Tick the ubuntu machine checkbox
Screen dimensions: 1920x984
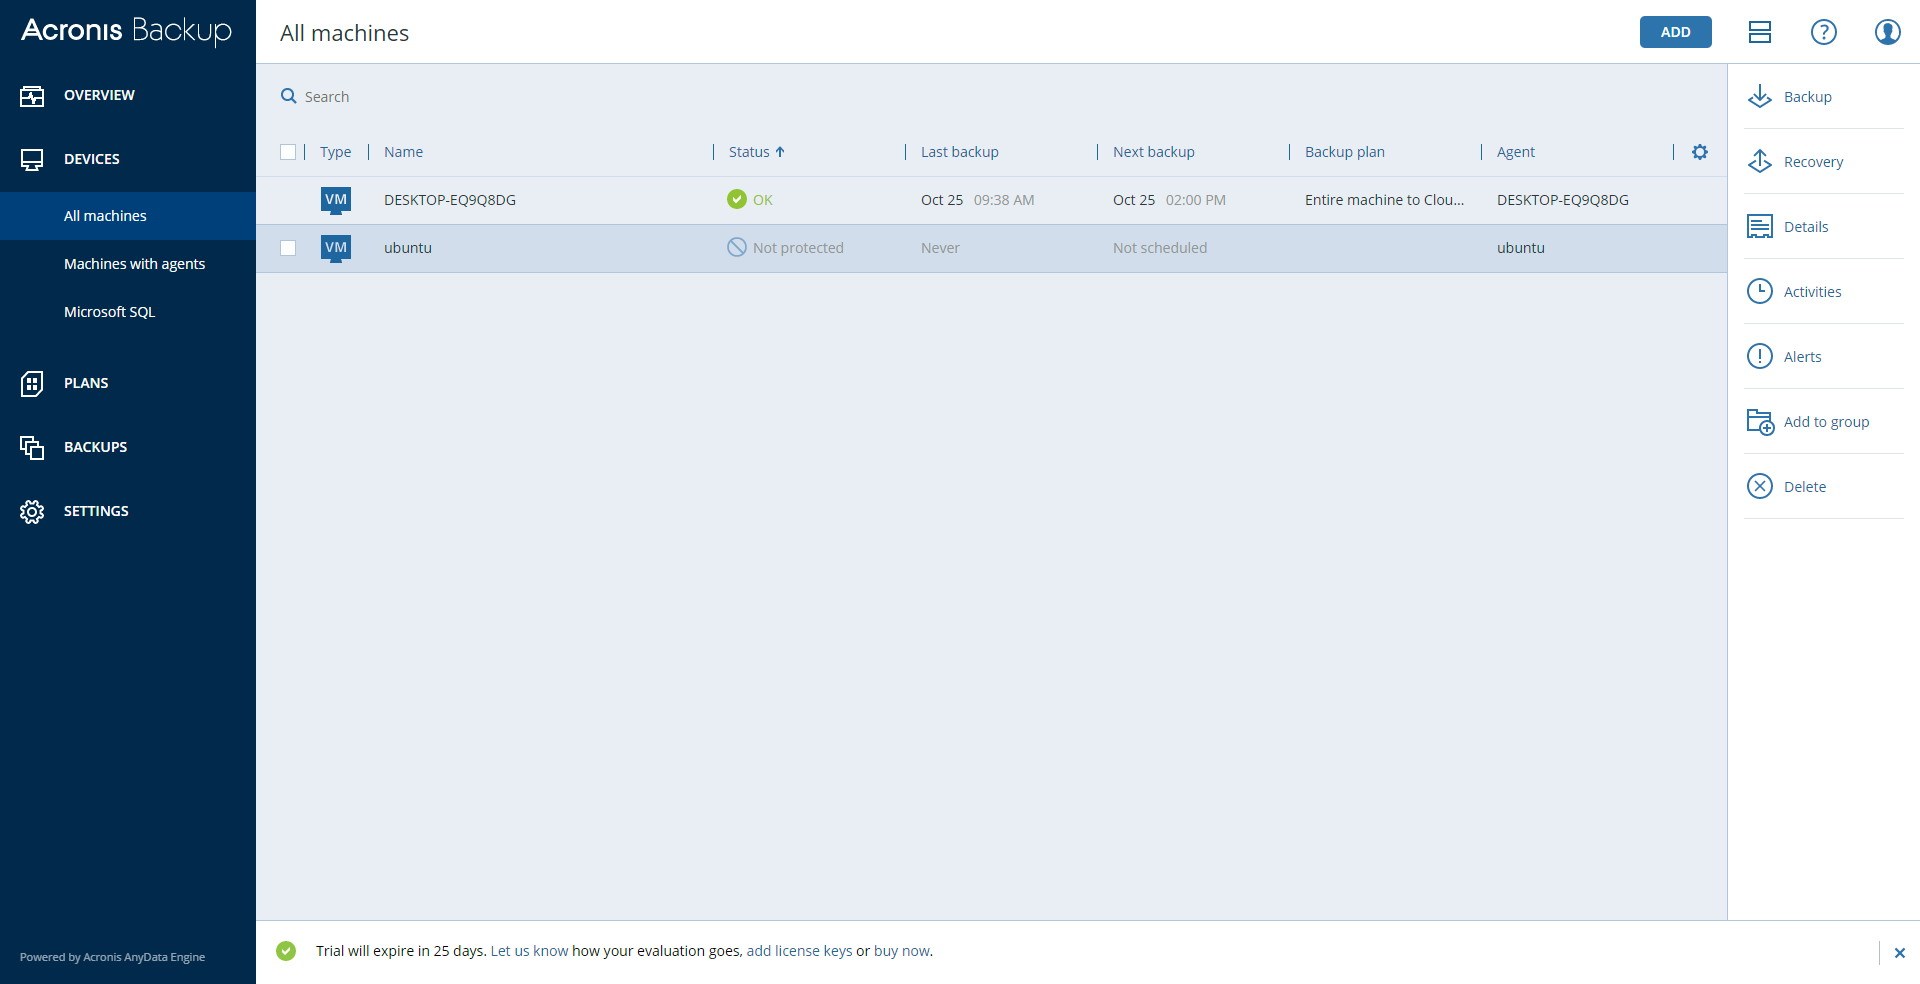point(288,248)
